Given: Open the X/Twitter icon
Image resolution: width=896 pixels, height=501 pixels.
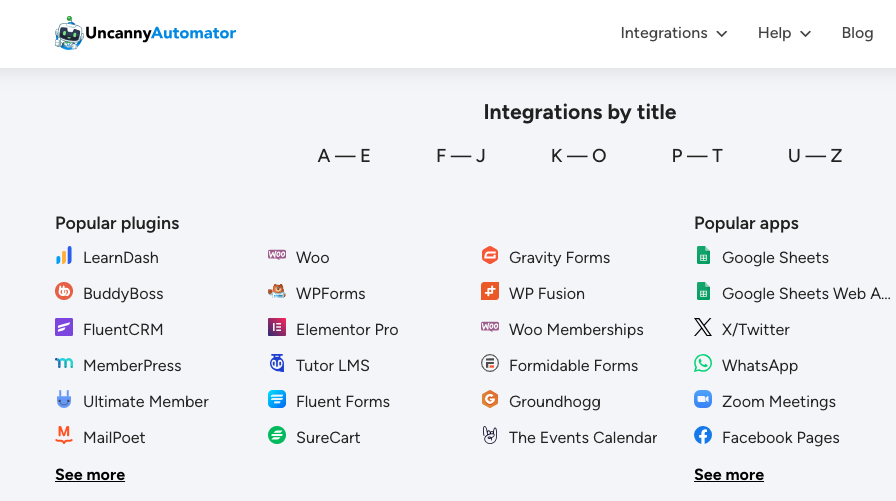Looking at the screenshot, I should [x=703, y=327].
